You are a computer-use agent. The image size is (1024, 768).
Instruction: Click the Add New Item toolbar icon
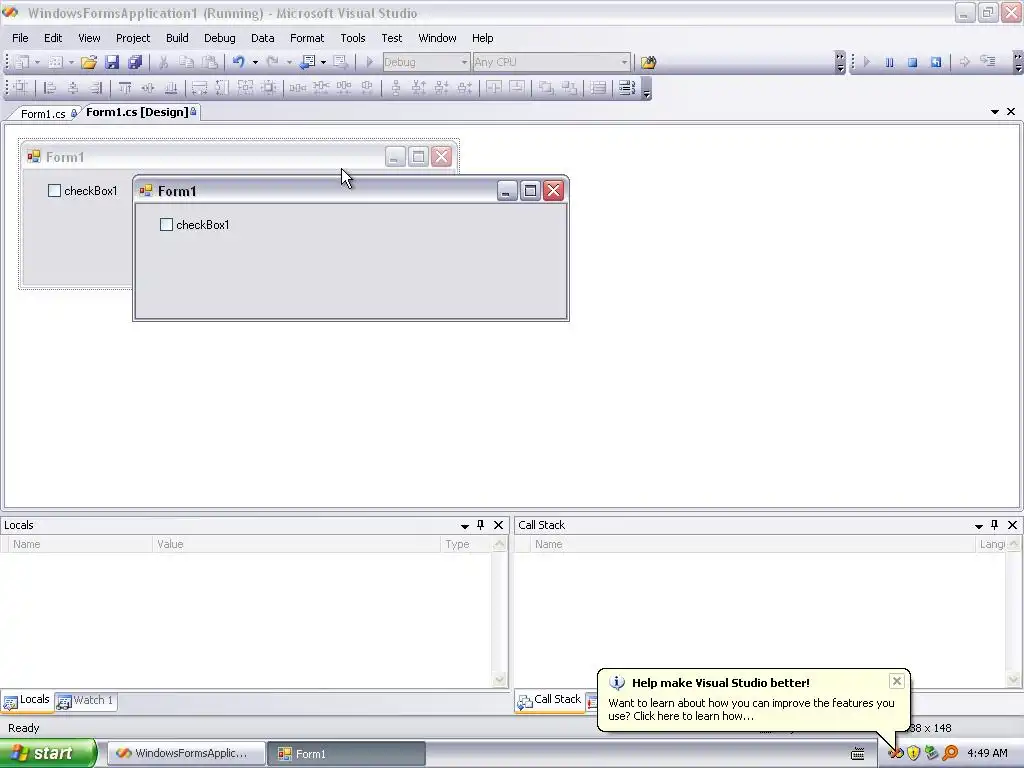(x=56, y=62)
